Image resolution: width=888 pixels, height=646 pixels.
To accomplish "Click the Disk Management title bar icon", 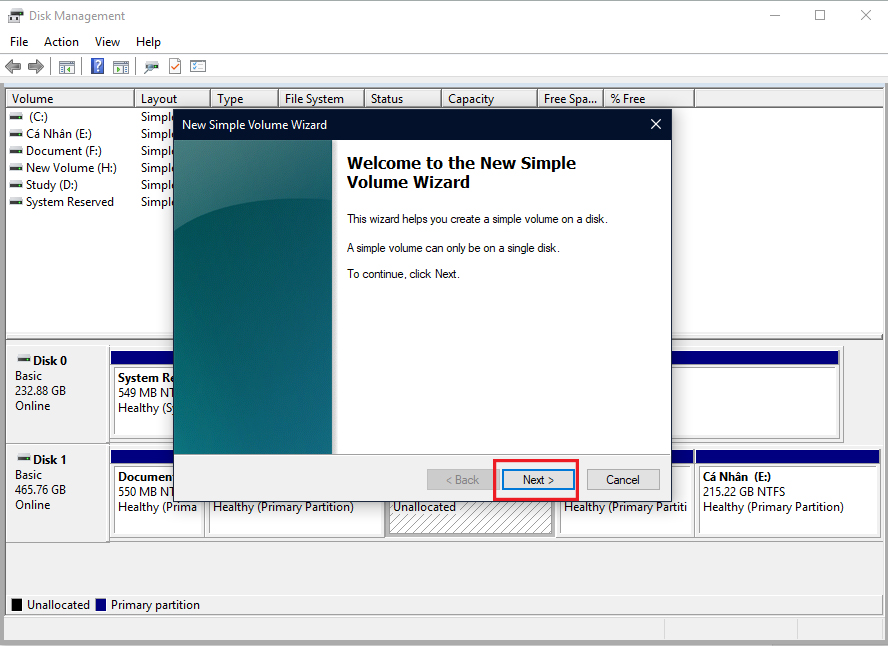I will point(15,16).
